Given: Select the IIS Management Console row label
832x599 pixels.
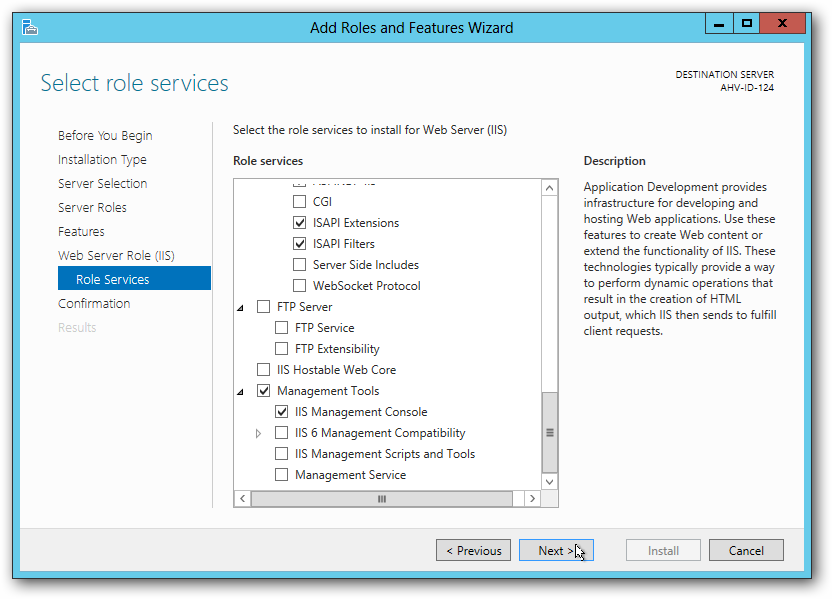Looking at the screenshot, I should [361, 412].
